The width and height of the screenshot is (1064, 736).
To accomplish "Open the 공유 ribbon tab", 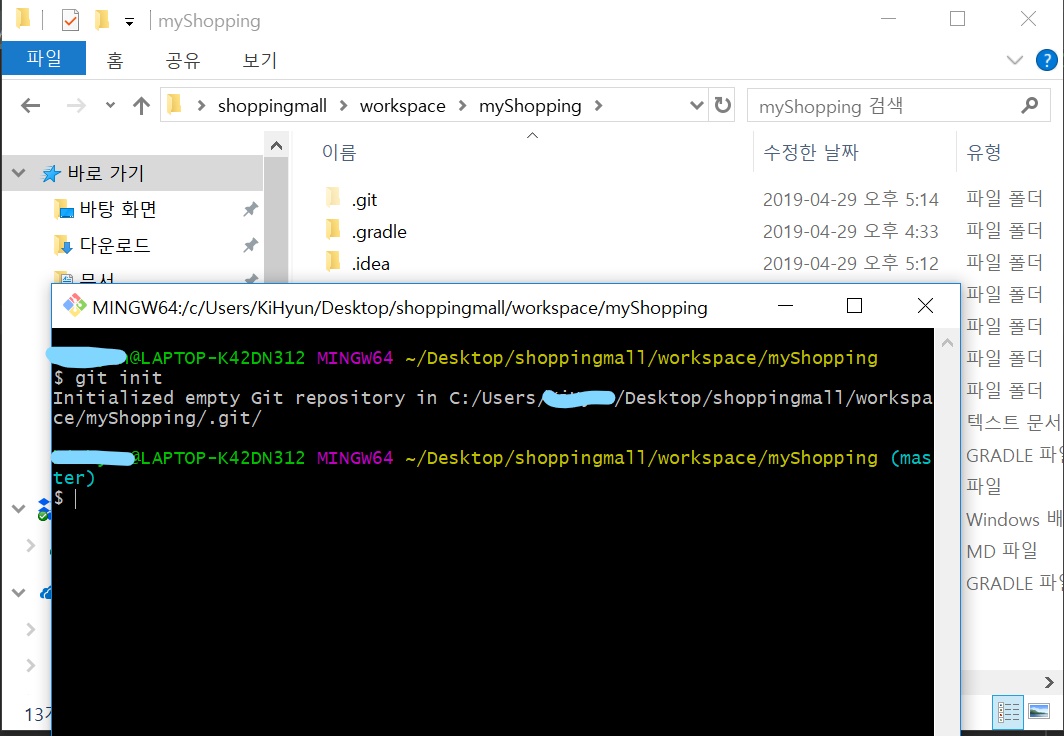I will [x=183, y=60].
